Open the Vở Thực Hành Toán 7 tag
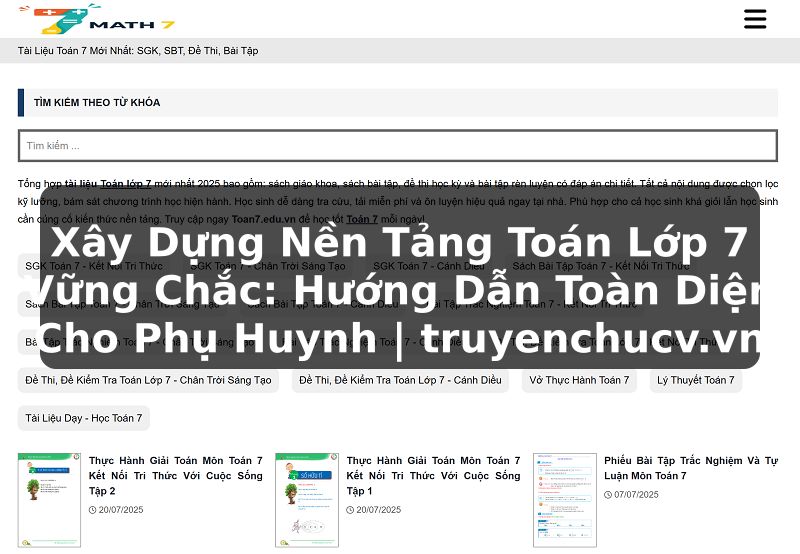The image size is (800, 554). pos(579,380)
